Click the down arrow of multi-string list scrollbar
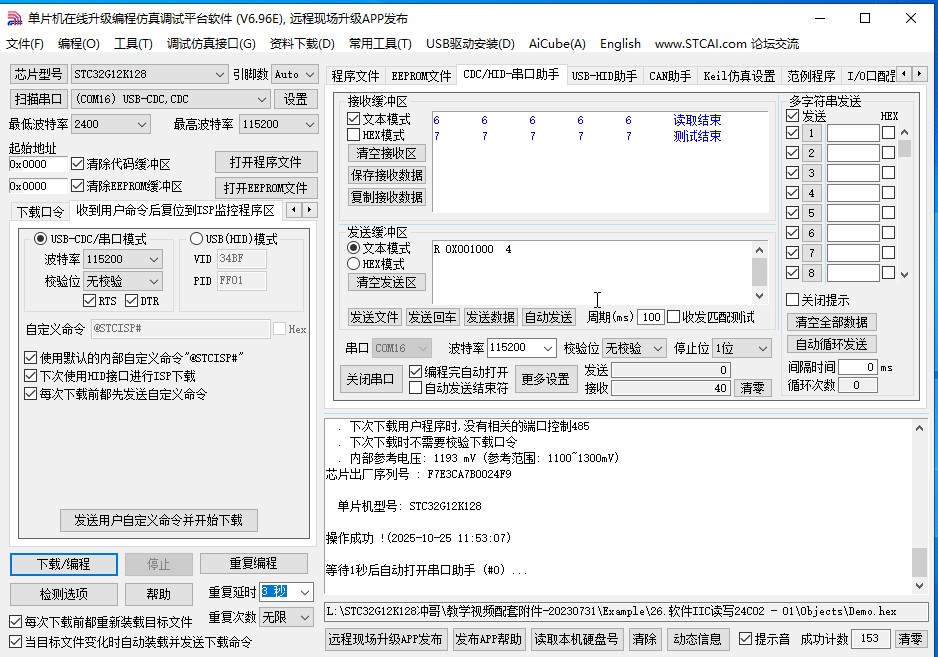This screenshot has width=938, height=657. pyautogui.click(x=904, y=274)
